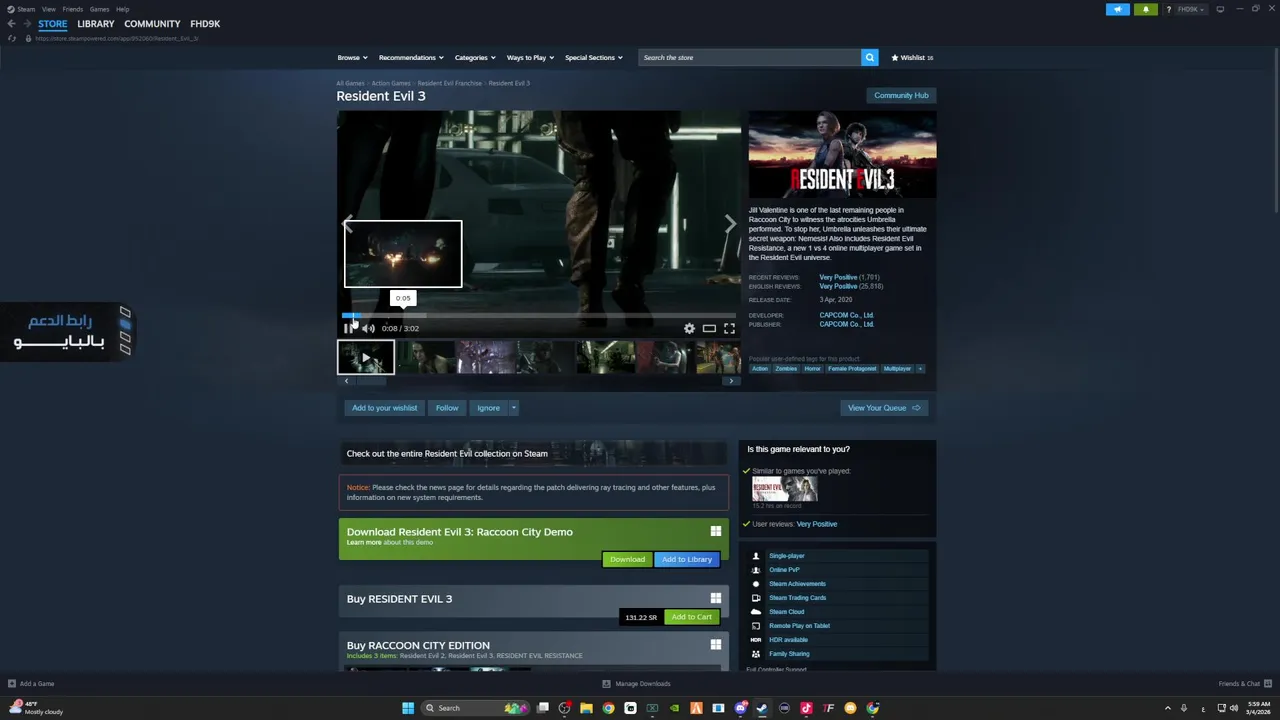Open the Friends menu

(x=73, y=9)
